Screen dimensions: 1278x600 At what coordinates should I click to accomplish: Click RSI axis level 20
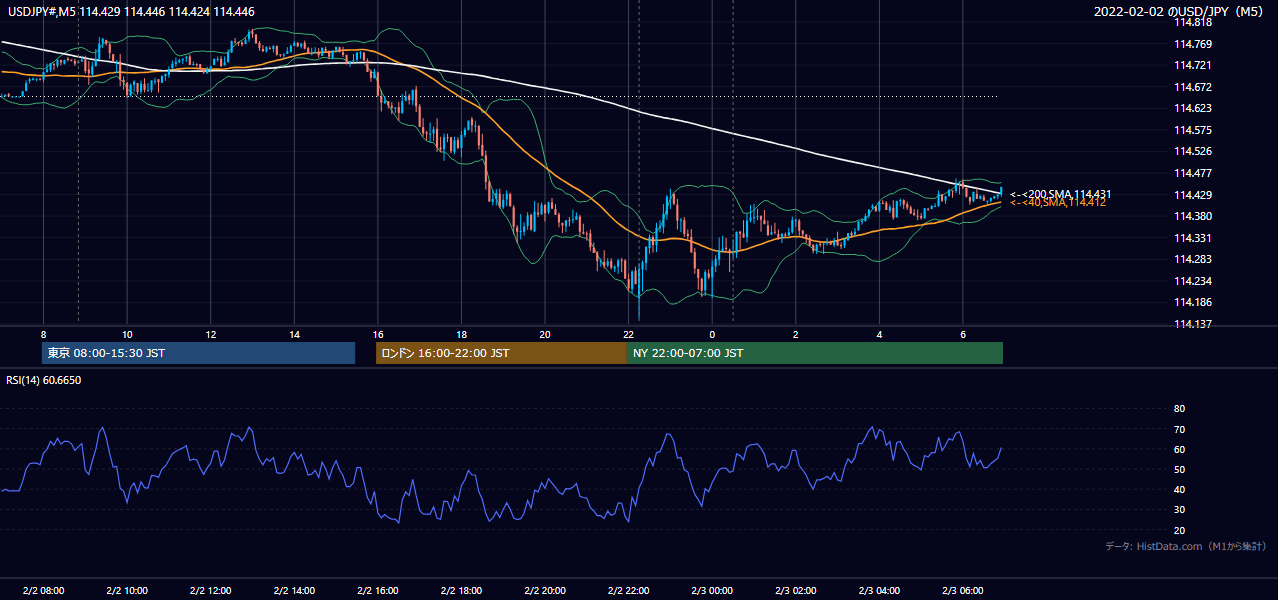coord(1180,531)
